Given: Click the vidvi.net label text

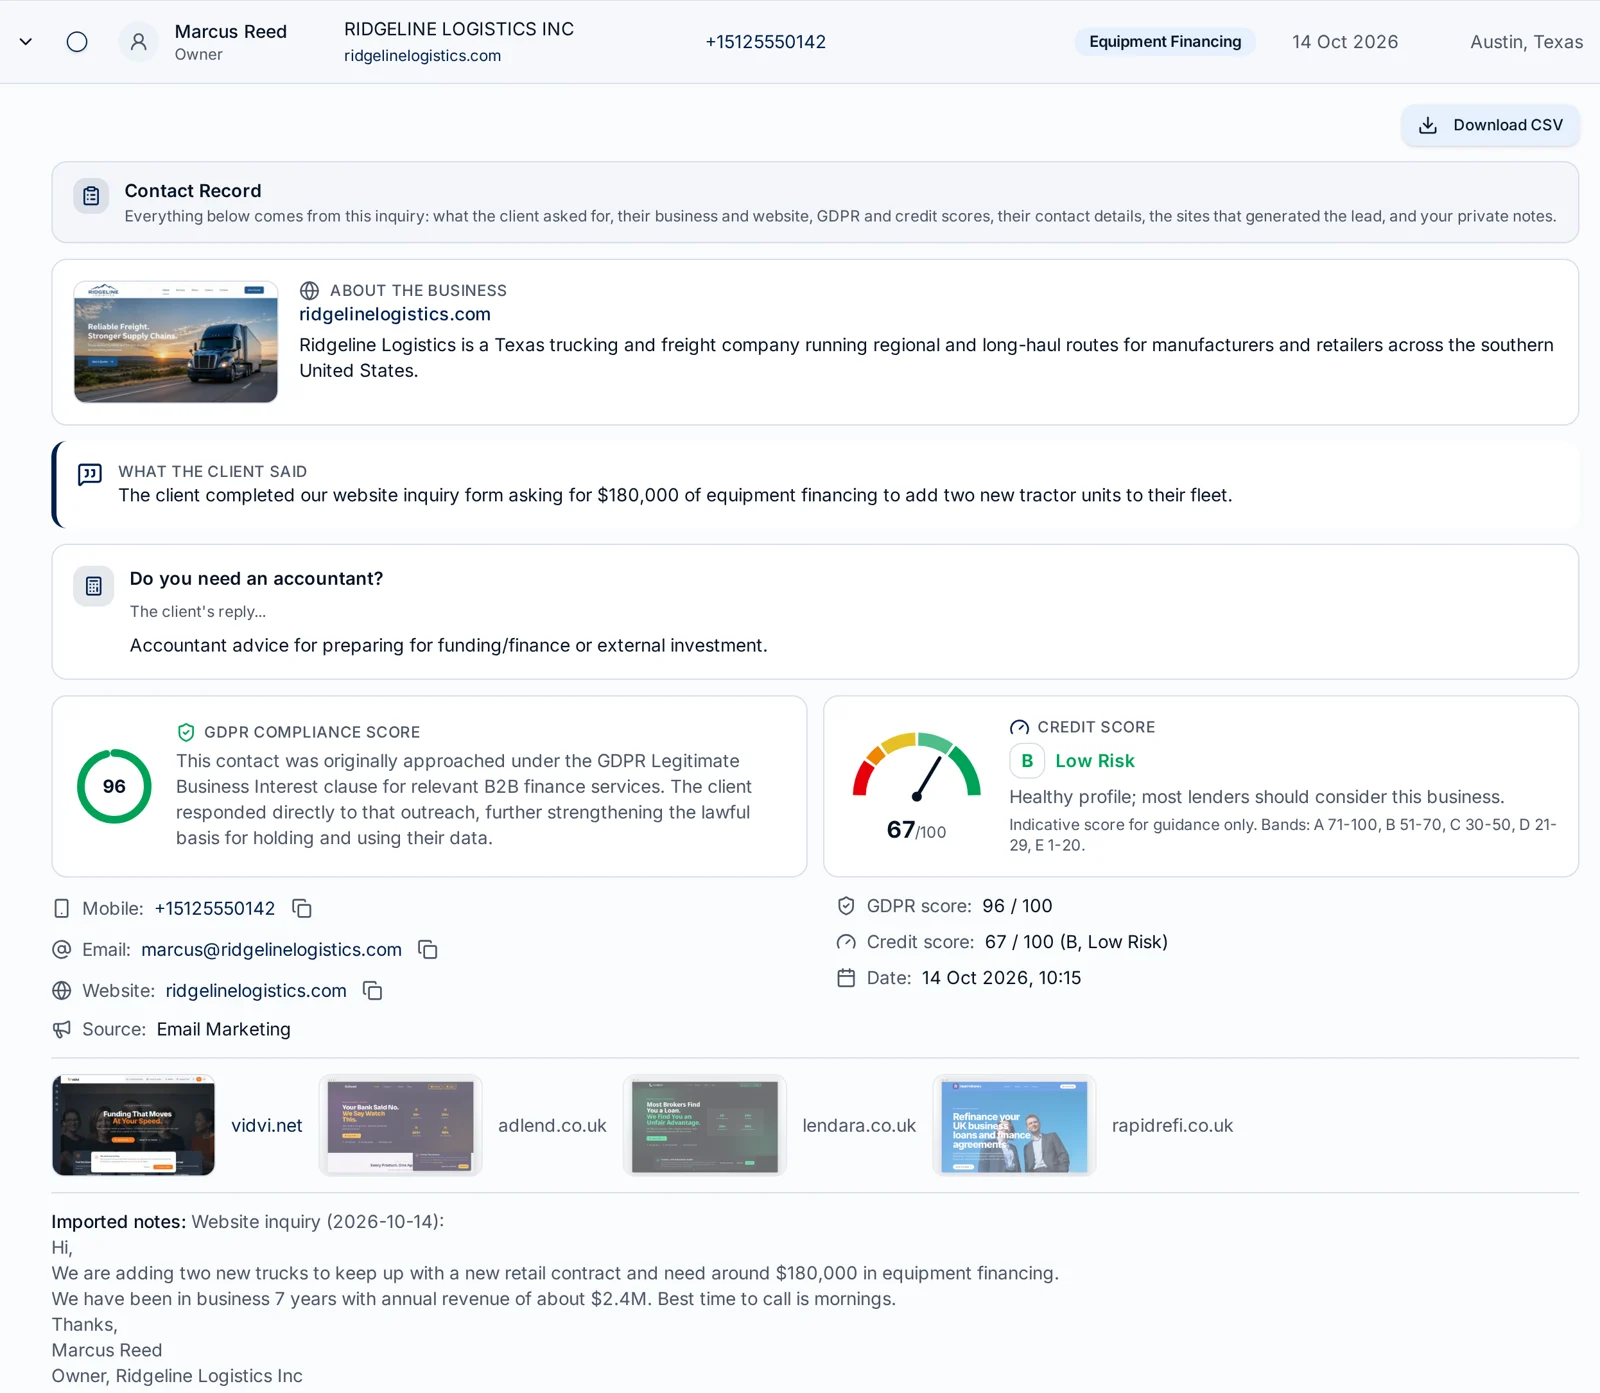Looking at the screenshot, I should click(x=267, y=1125).
